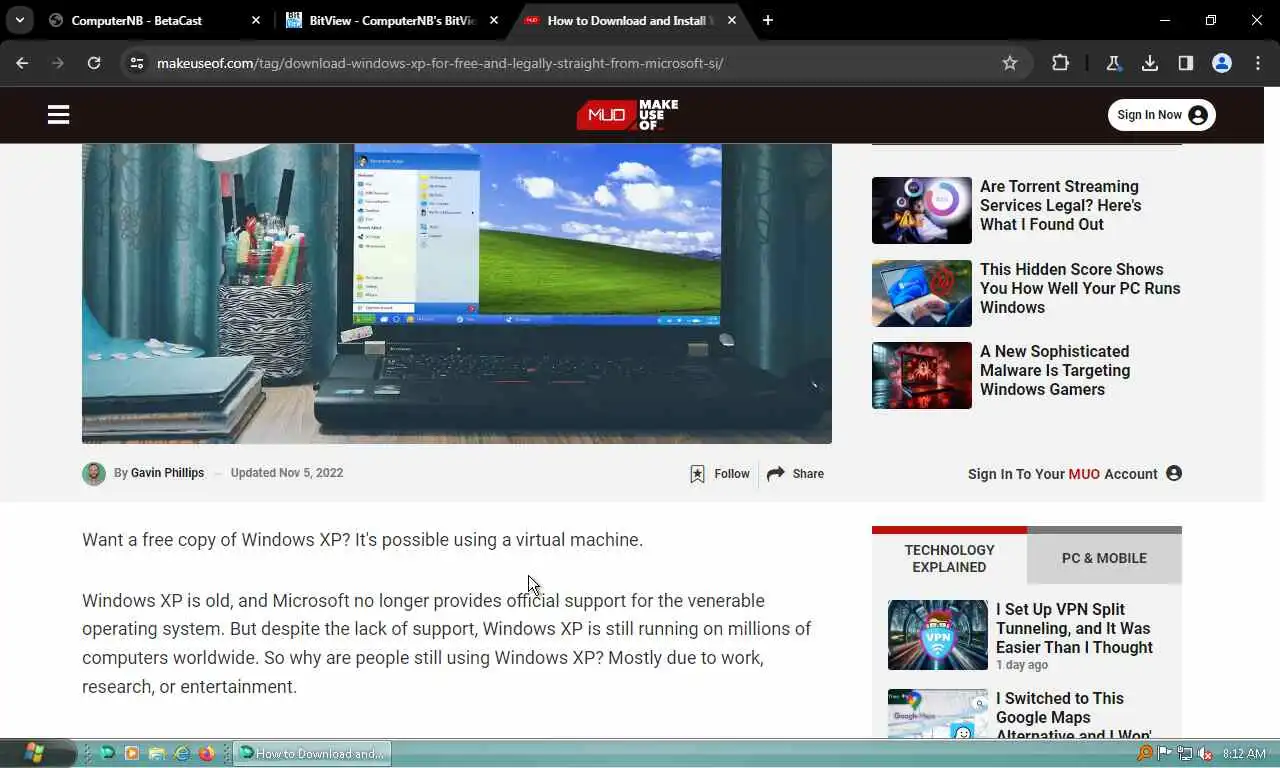
Task: Open I Set Up VPN Split Tunneling article
Action: point(1074,628)
